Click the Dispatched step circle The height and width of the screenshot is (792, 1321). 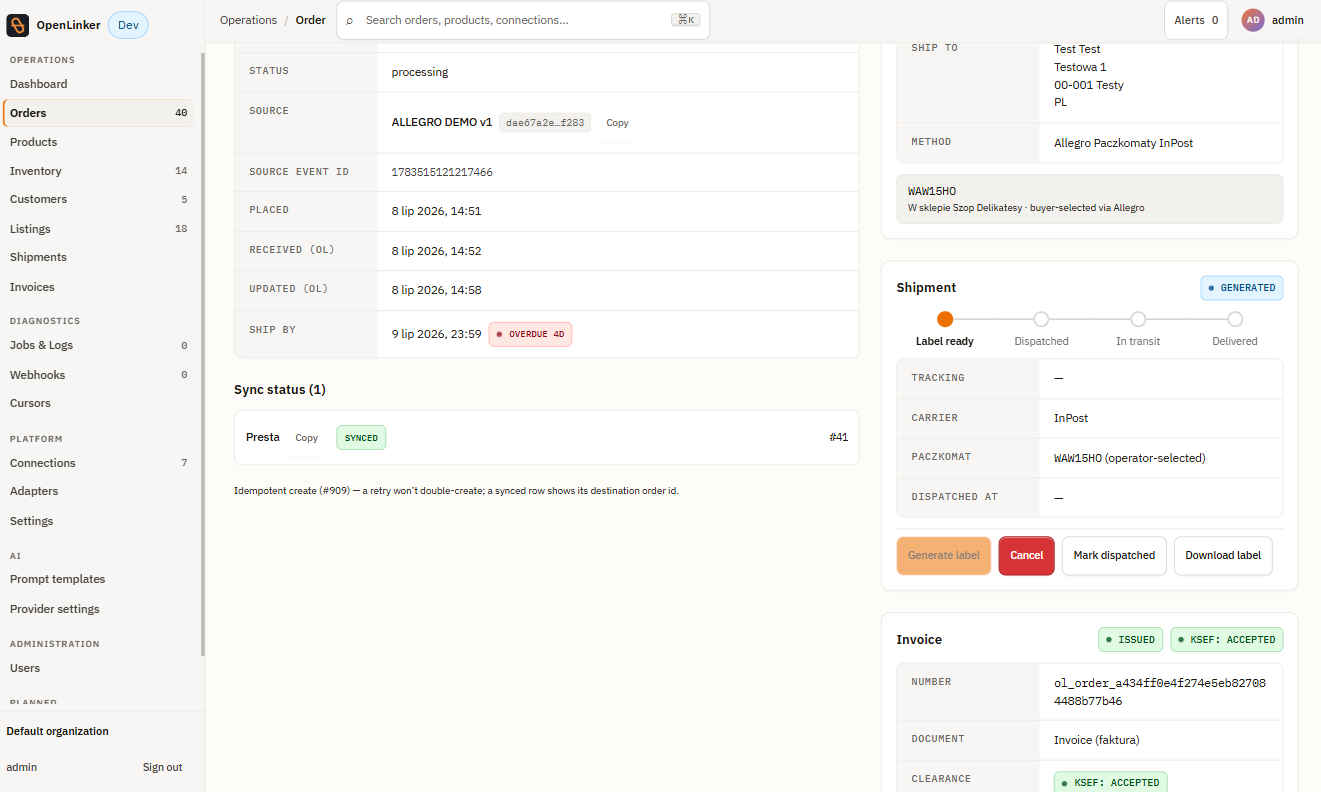(1041, 319)
